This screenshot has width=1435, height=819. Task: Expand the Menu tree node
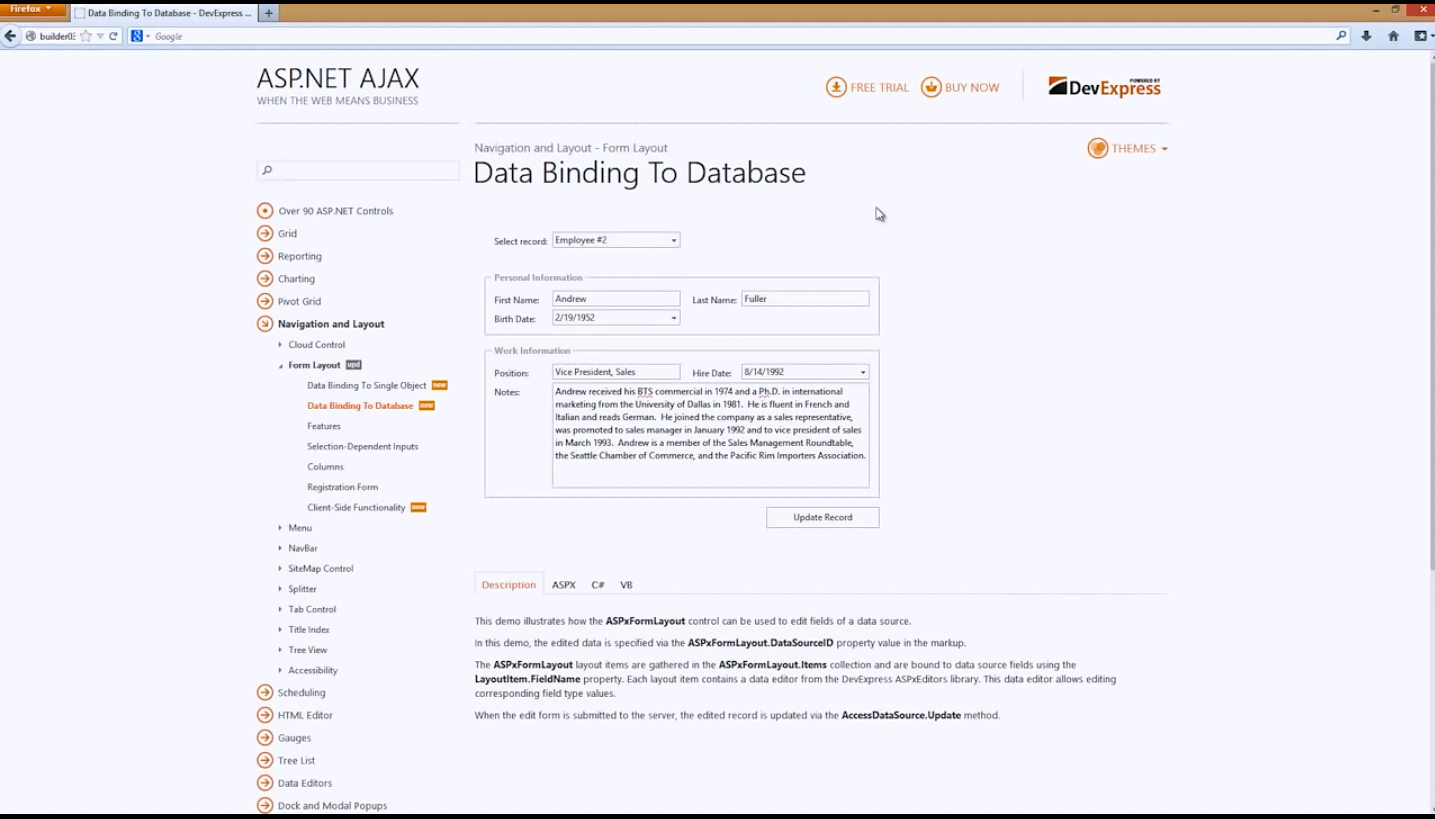280,528
